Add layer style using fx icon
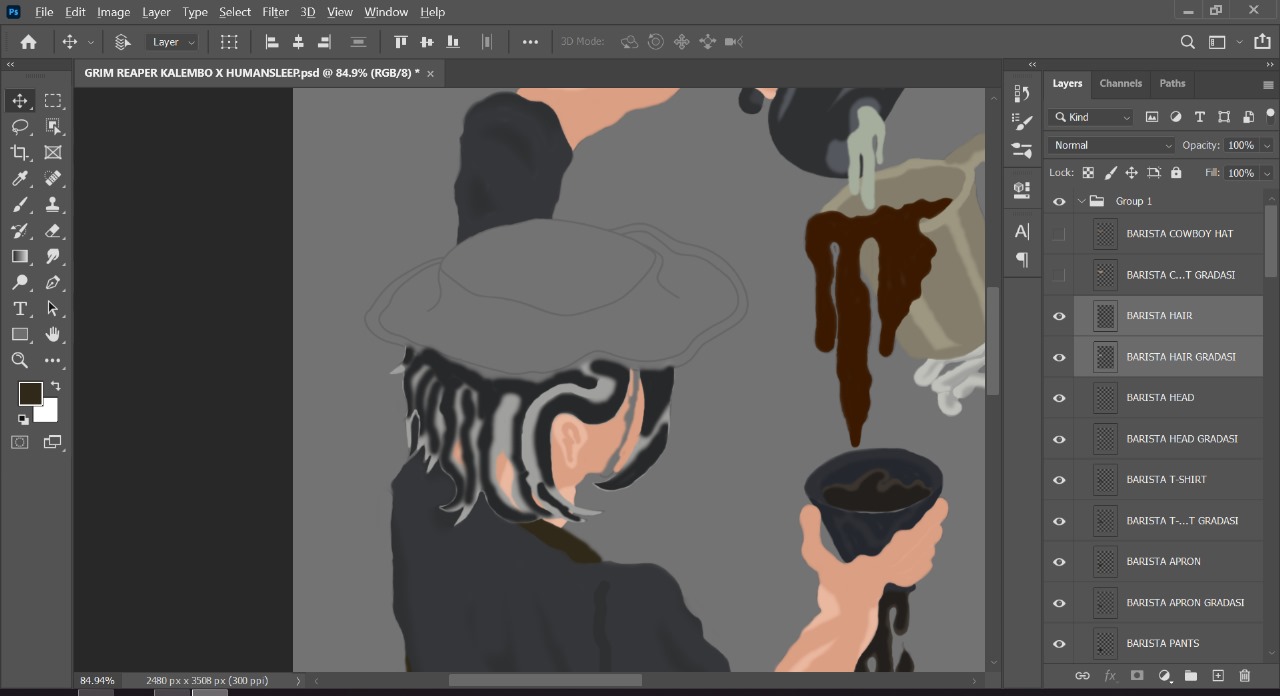The height and width of the screenshot is (696, 1280). click(x=1109, y=676)
